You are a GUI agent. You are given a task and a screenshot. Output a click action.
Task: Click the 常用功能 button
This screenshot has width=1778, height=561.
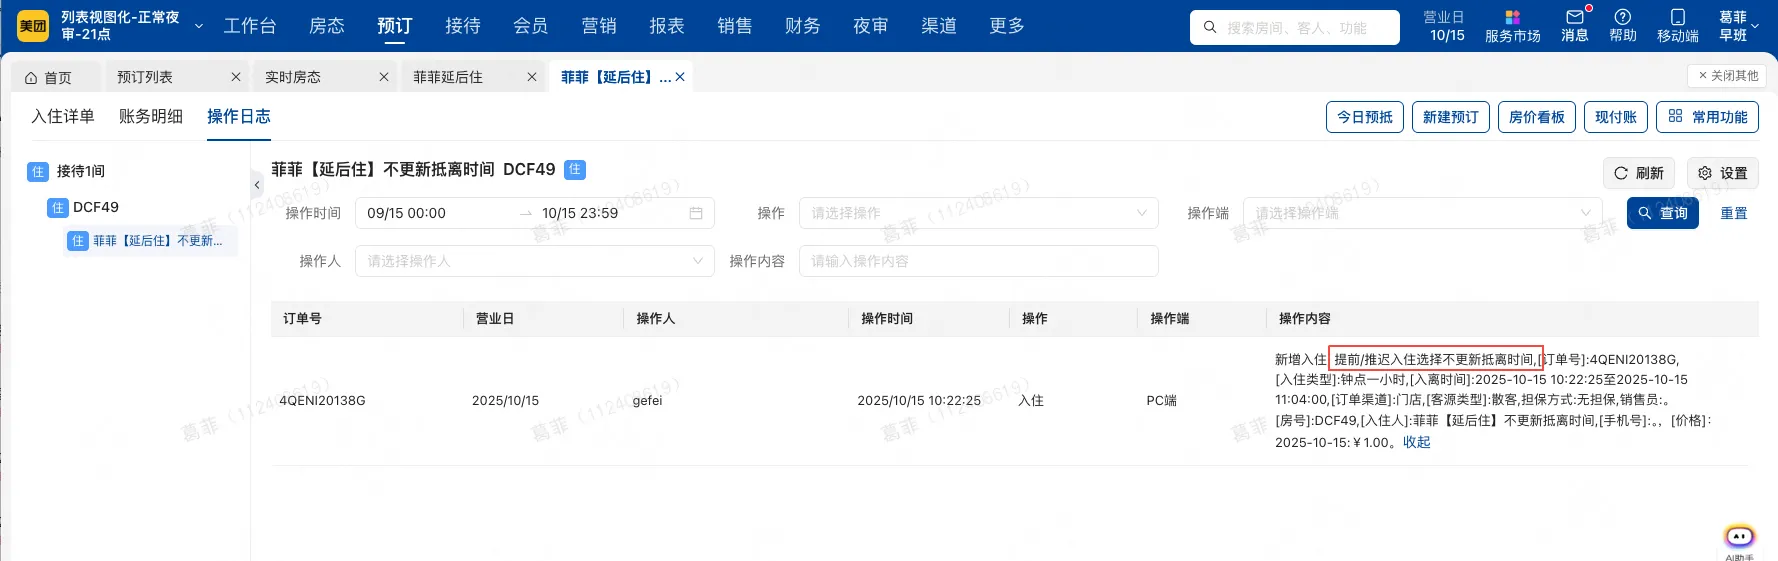1707,117
